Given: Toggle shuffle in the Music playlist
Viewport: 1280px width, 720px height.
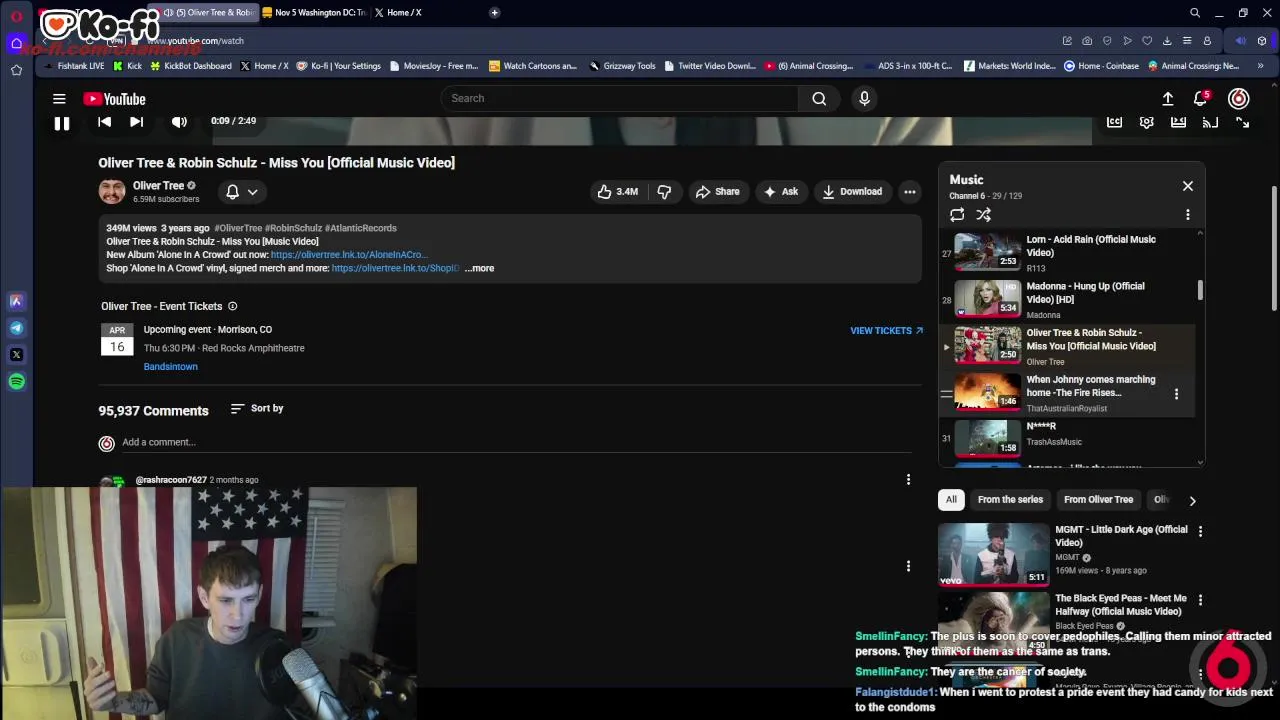Looking at the screenshot, I should click(x=984, y=215).
